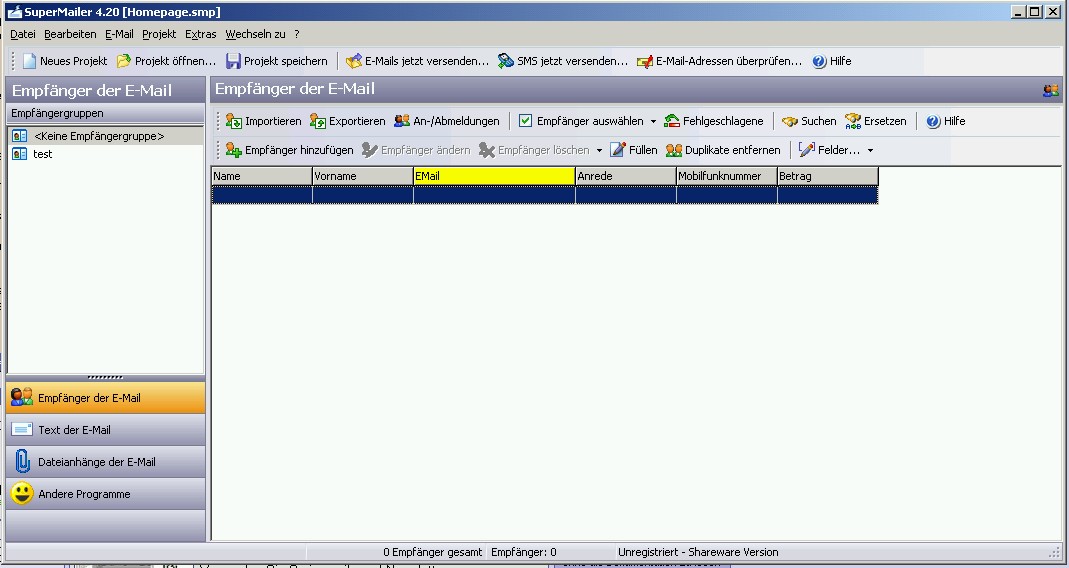Image resolution: width=1069 pixels, height=568 pixels.
Task: Click the Anrede column header
Action: (626, 176)
